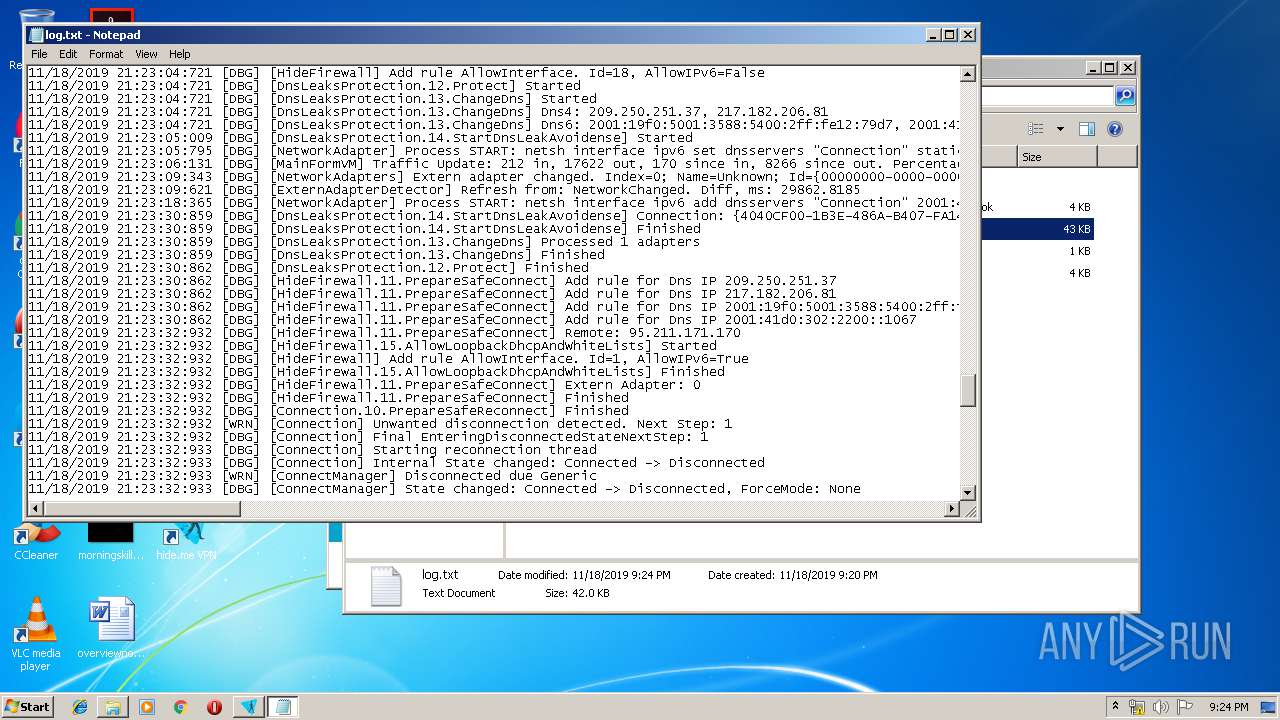Click the Notepad horizontal scrollbar right arrow
Image resolution: width=1280 pixels, height=720 pixels.
952,509
